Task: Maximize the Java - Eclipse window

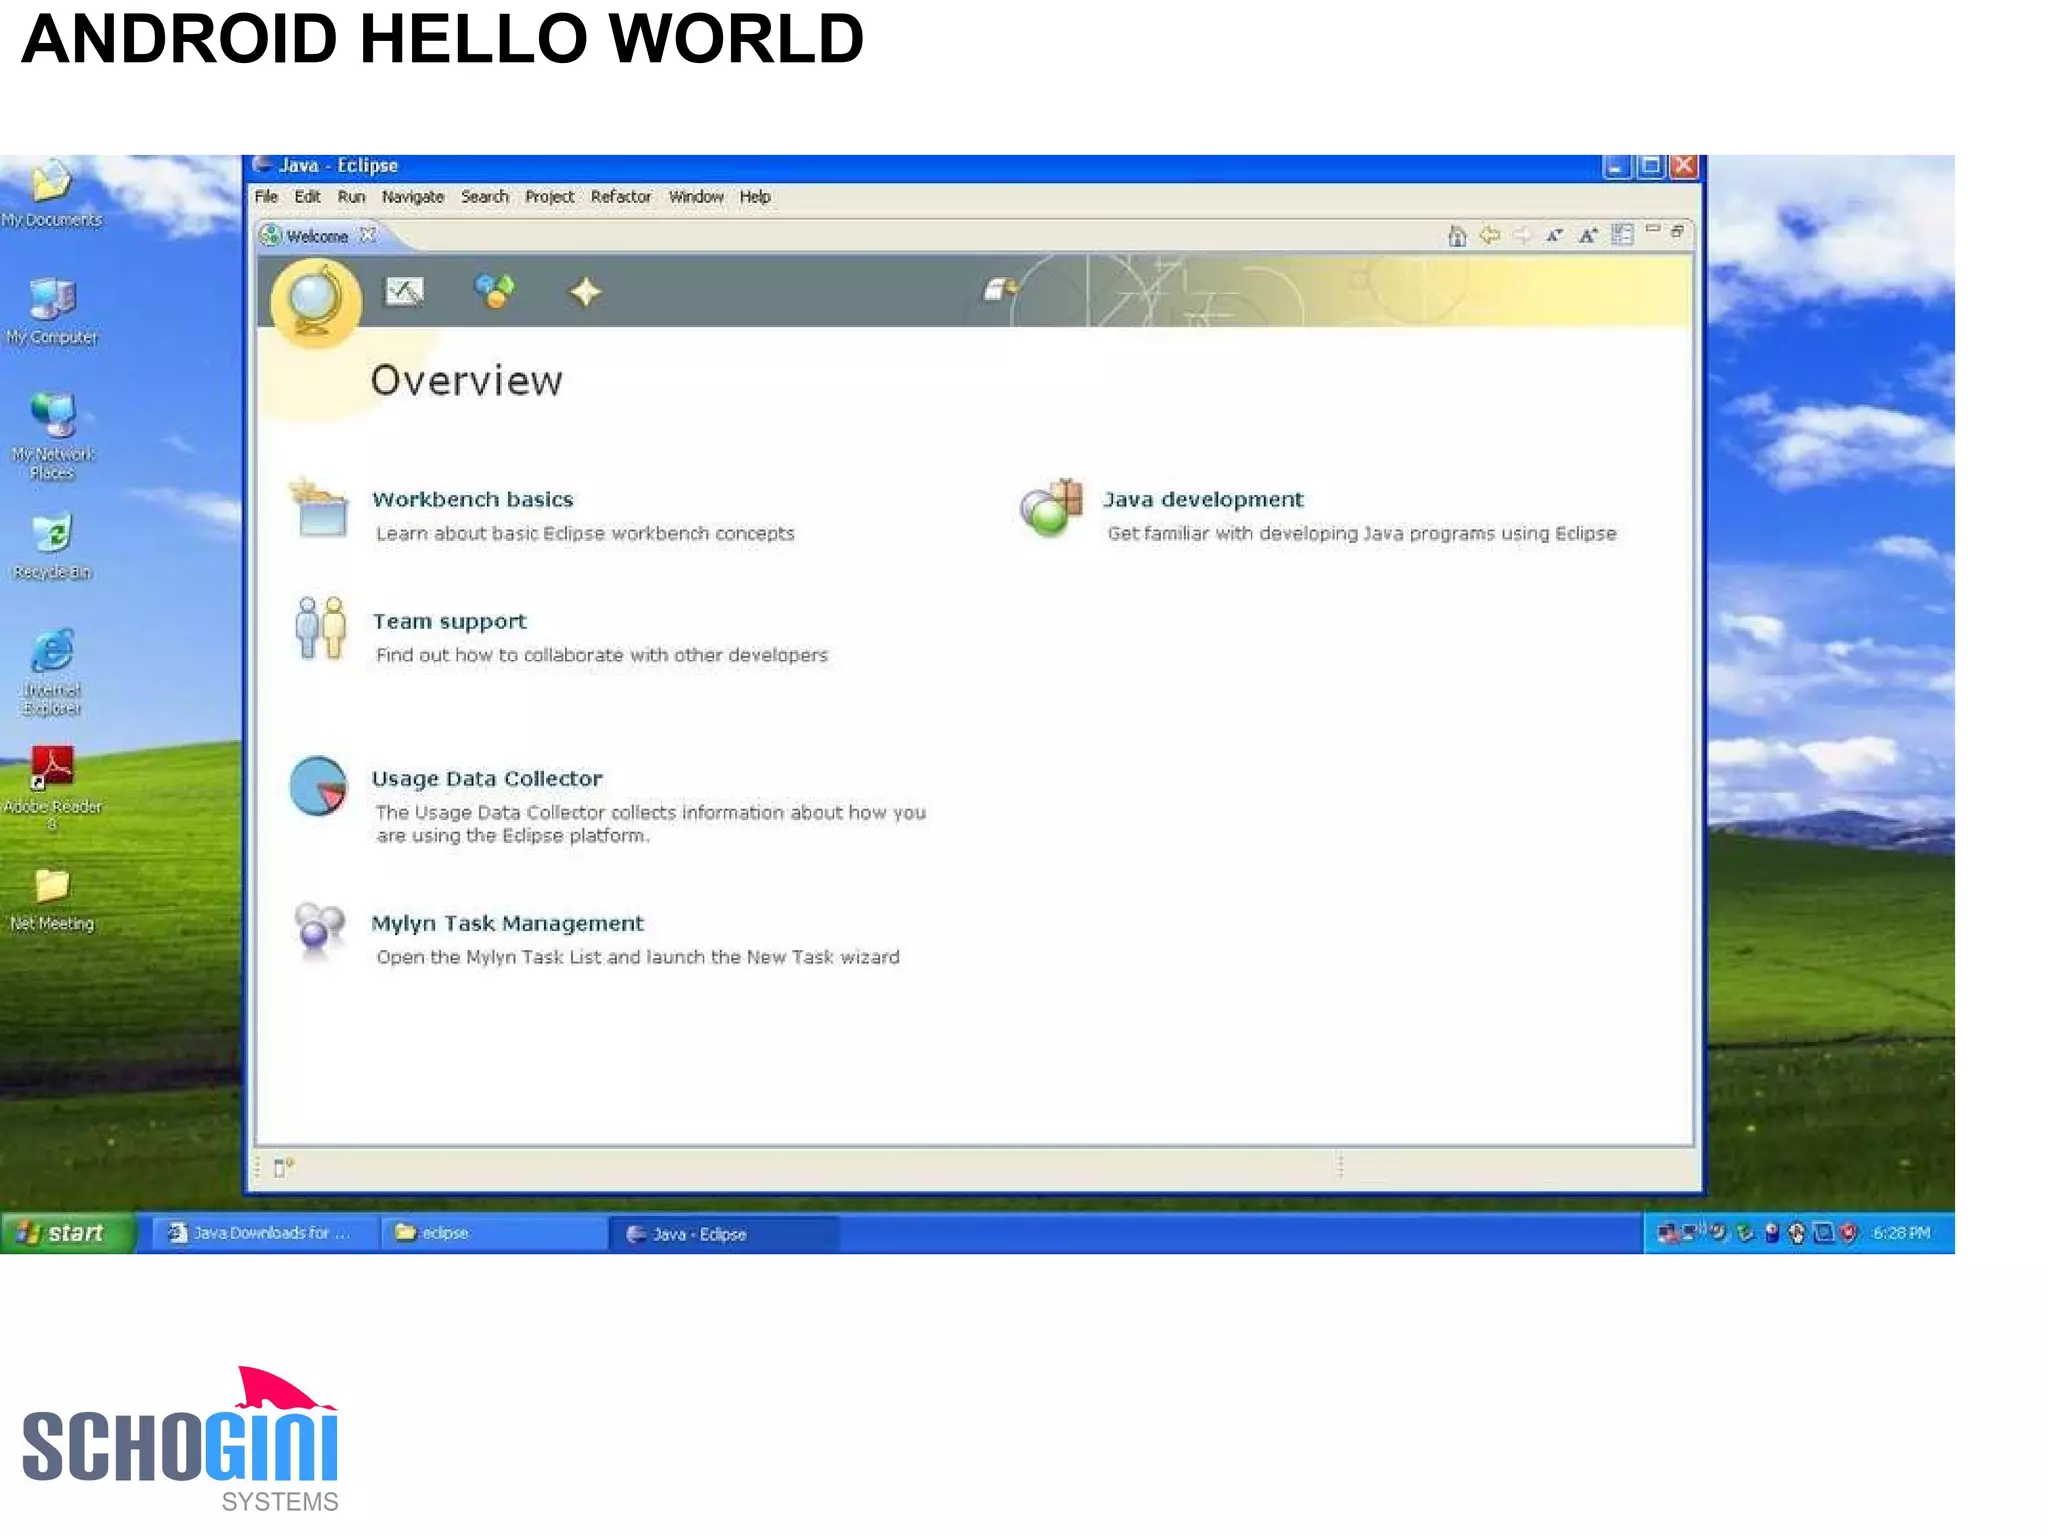Action: 1651,166
